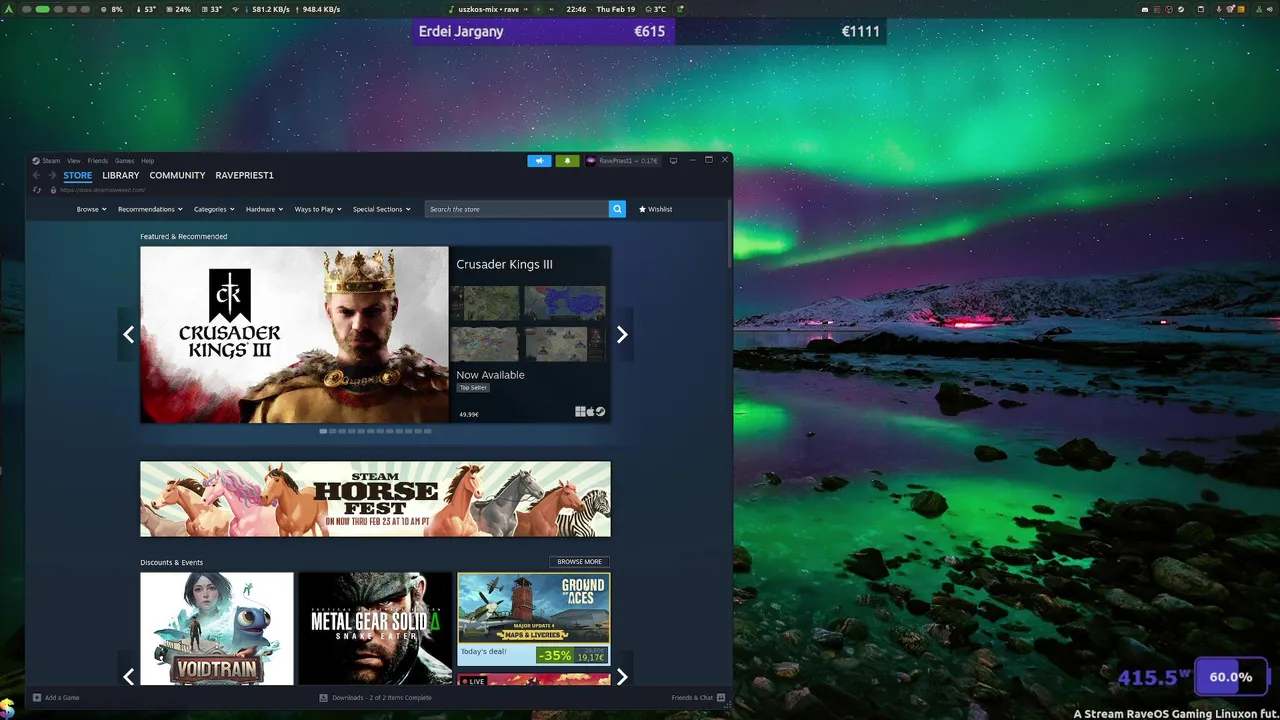
Task: Go to previous Discounts & Events page
Action: 128,677
